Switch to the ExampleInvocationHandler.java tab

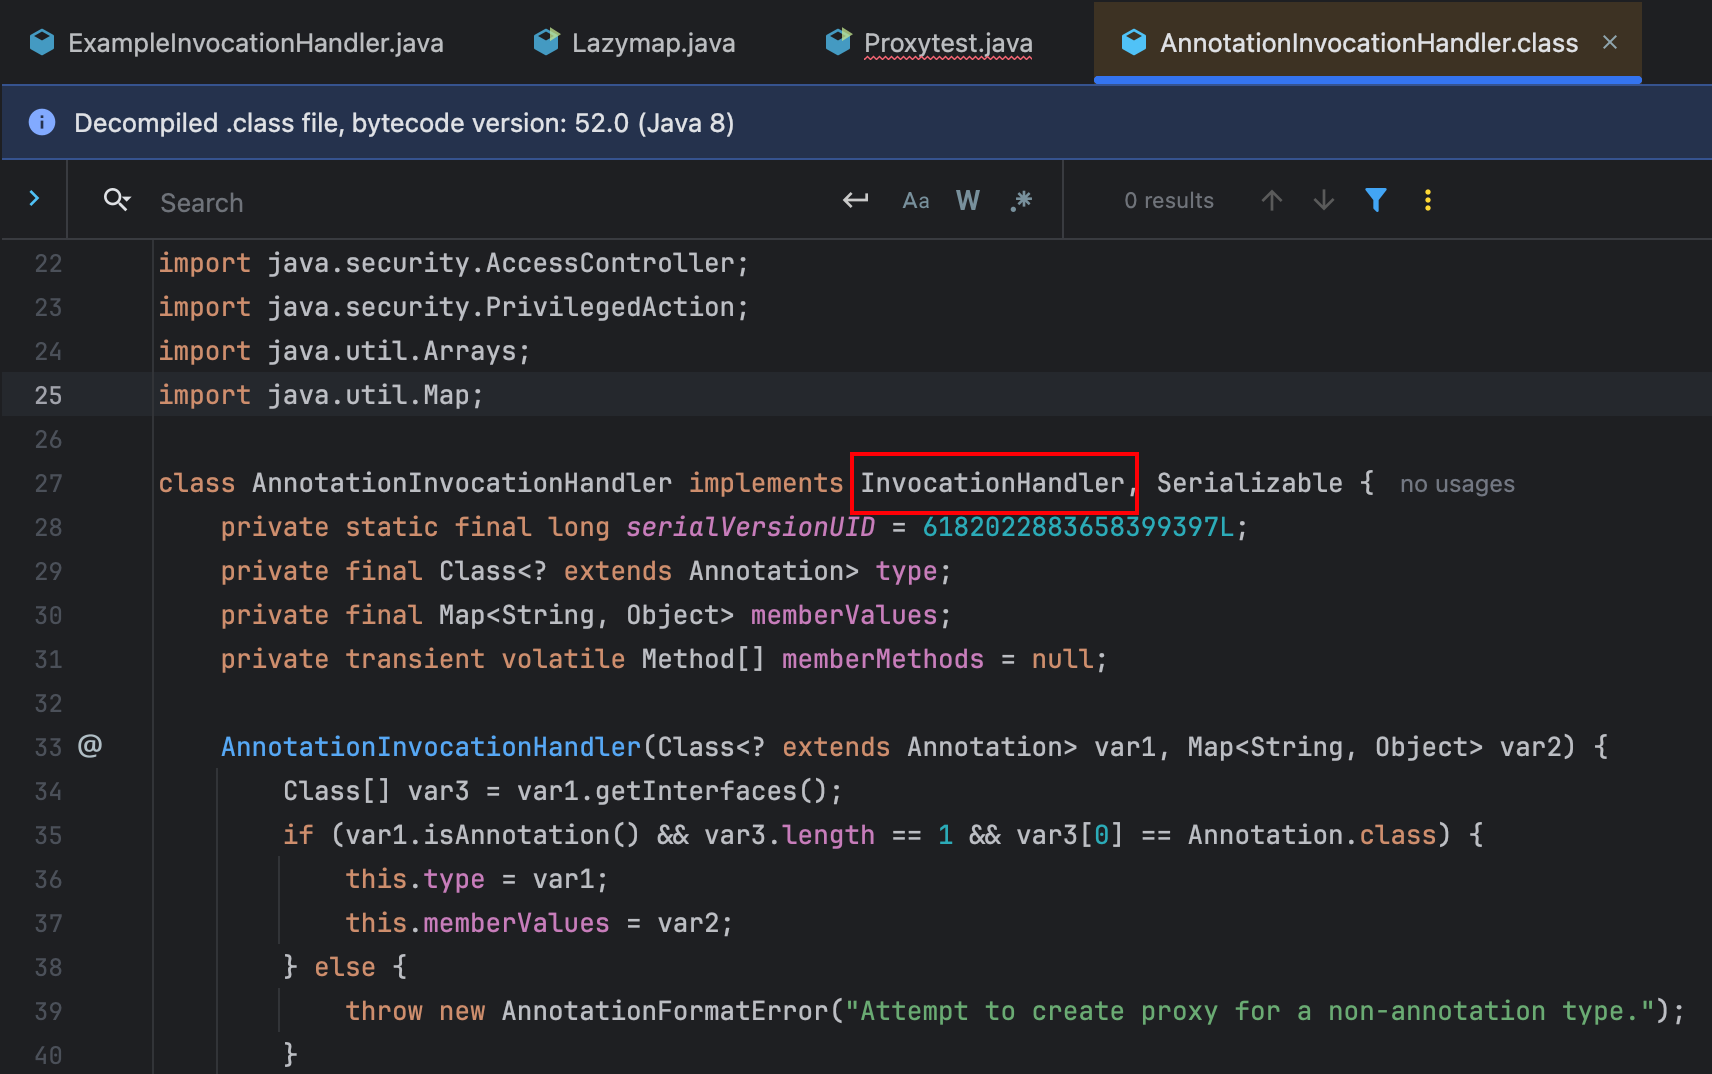[x=237, y=43]
